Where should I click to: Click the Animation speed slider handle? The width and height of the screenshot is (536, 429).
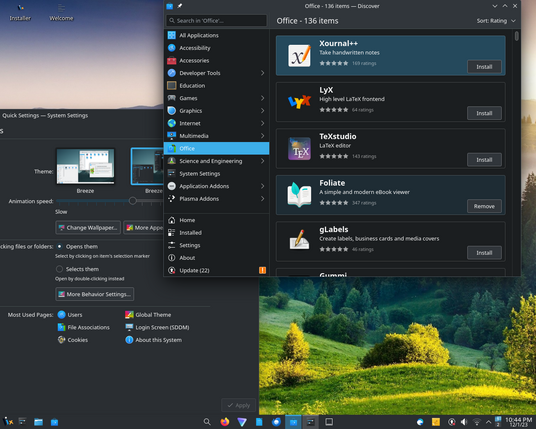pos(133,201)
